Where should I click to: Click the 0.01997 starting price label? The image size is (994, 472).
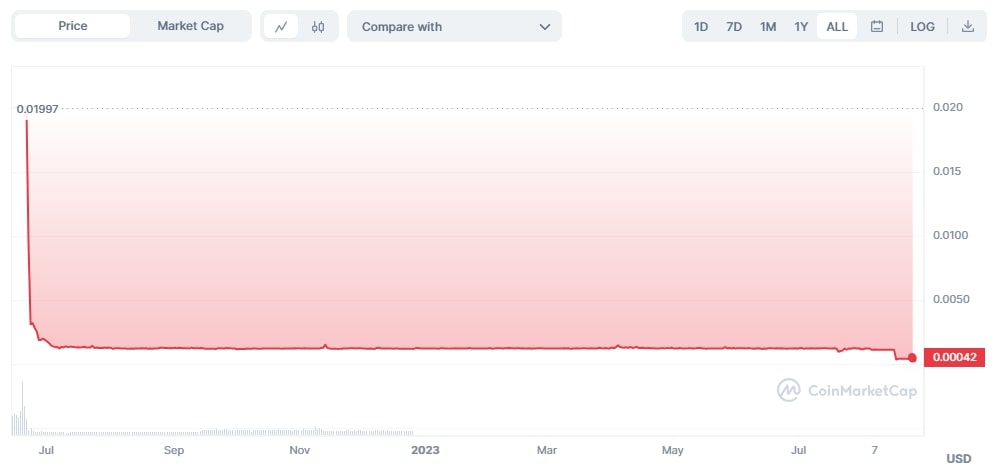(x=37, y=108)
